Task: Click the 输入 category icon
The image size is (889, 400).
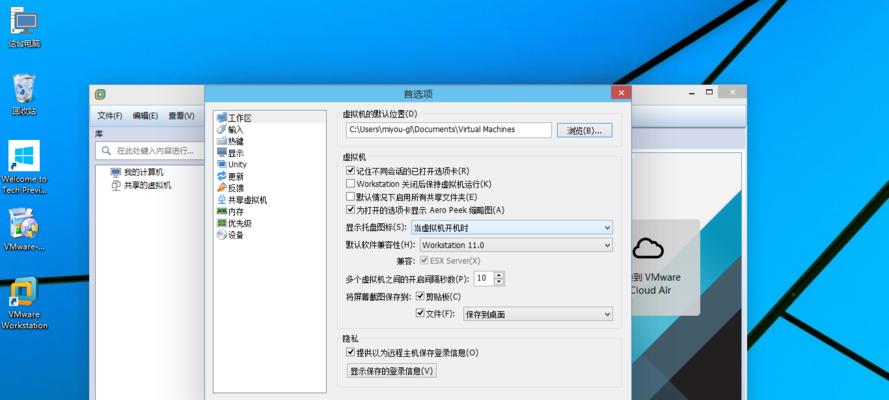Action: pos(221,130)
